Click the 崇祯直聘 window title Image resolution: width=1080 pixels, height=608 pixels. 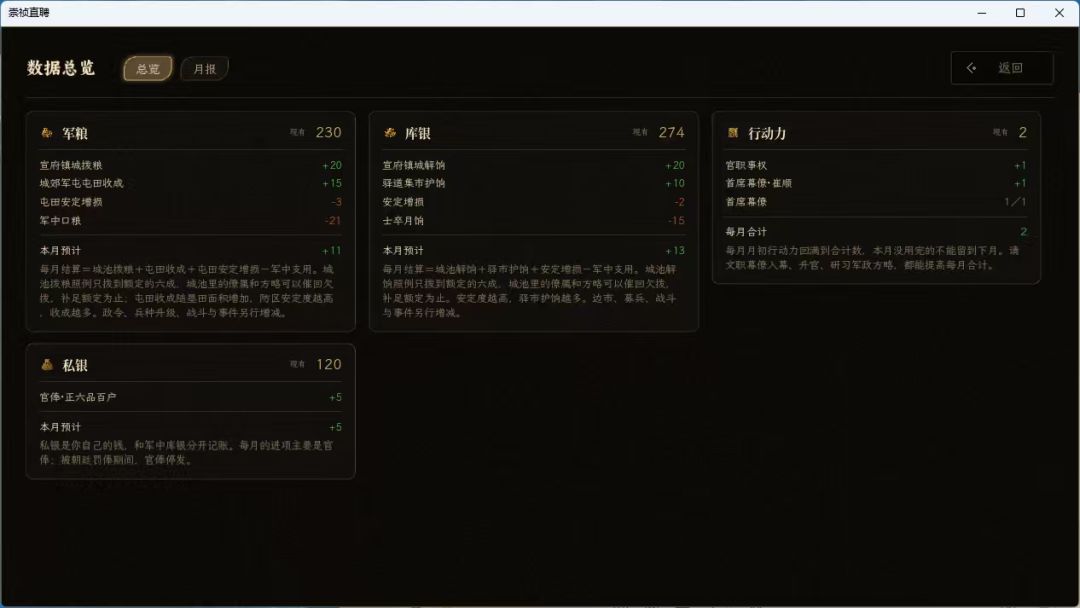click(x=29, y=12)
